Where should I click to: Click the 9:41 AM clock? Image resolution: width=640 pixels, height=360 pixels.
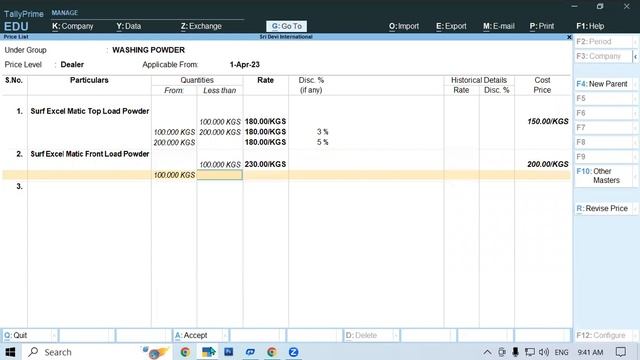(590, 352)
